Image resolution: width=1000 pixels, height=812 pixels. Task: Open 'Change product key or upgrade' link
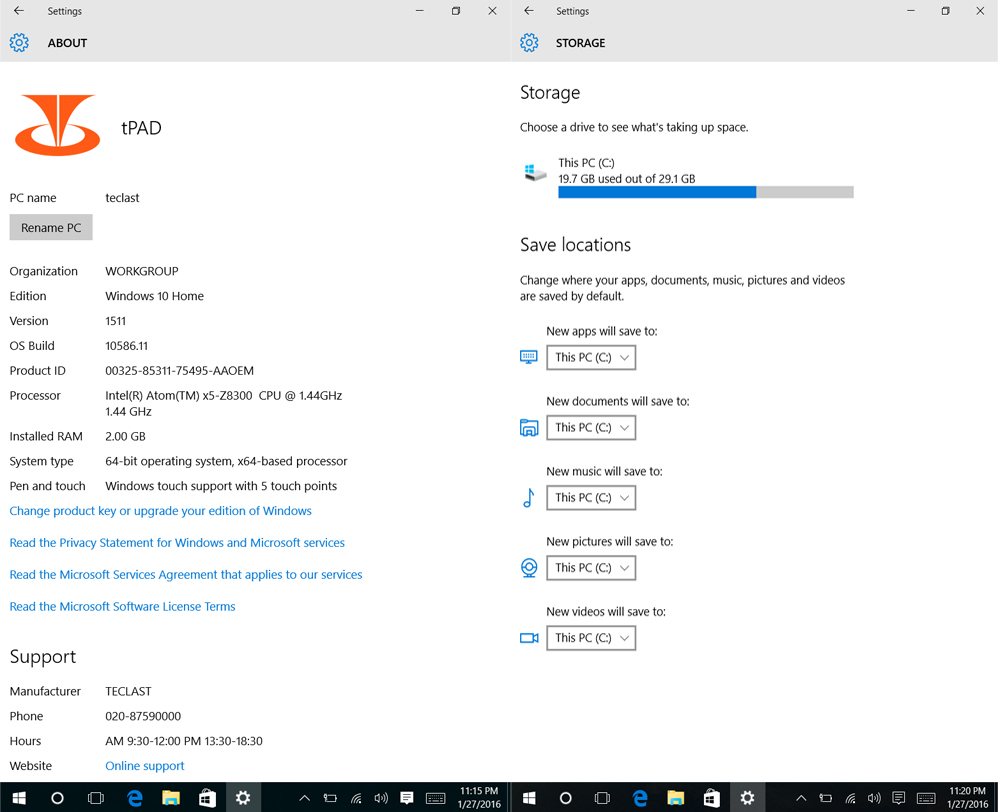(161, 511)
